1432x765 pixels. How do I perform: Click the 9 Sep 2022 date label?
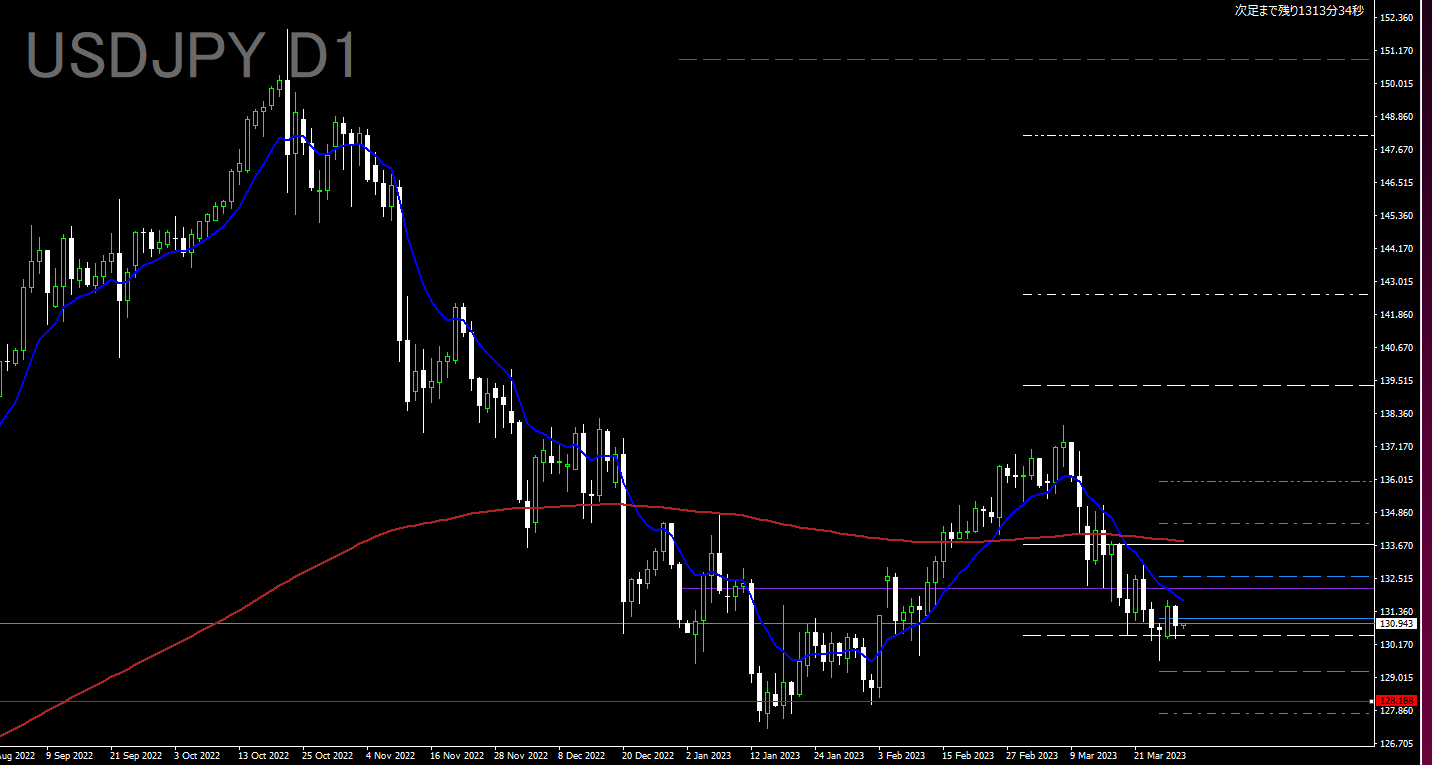pyautogui.click(x=70, y=757)
